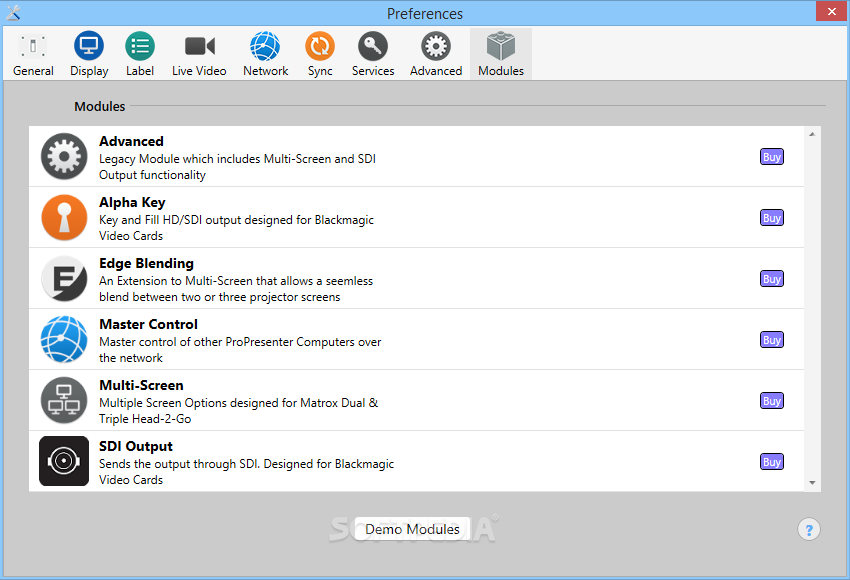Click 'Key and Fill HD/SDI output' description
This screenshot has height=580, width=850.
[x=236, y=228]
